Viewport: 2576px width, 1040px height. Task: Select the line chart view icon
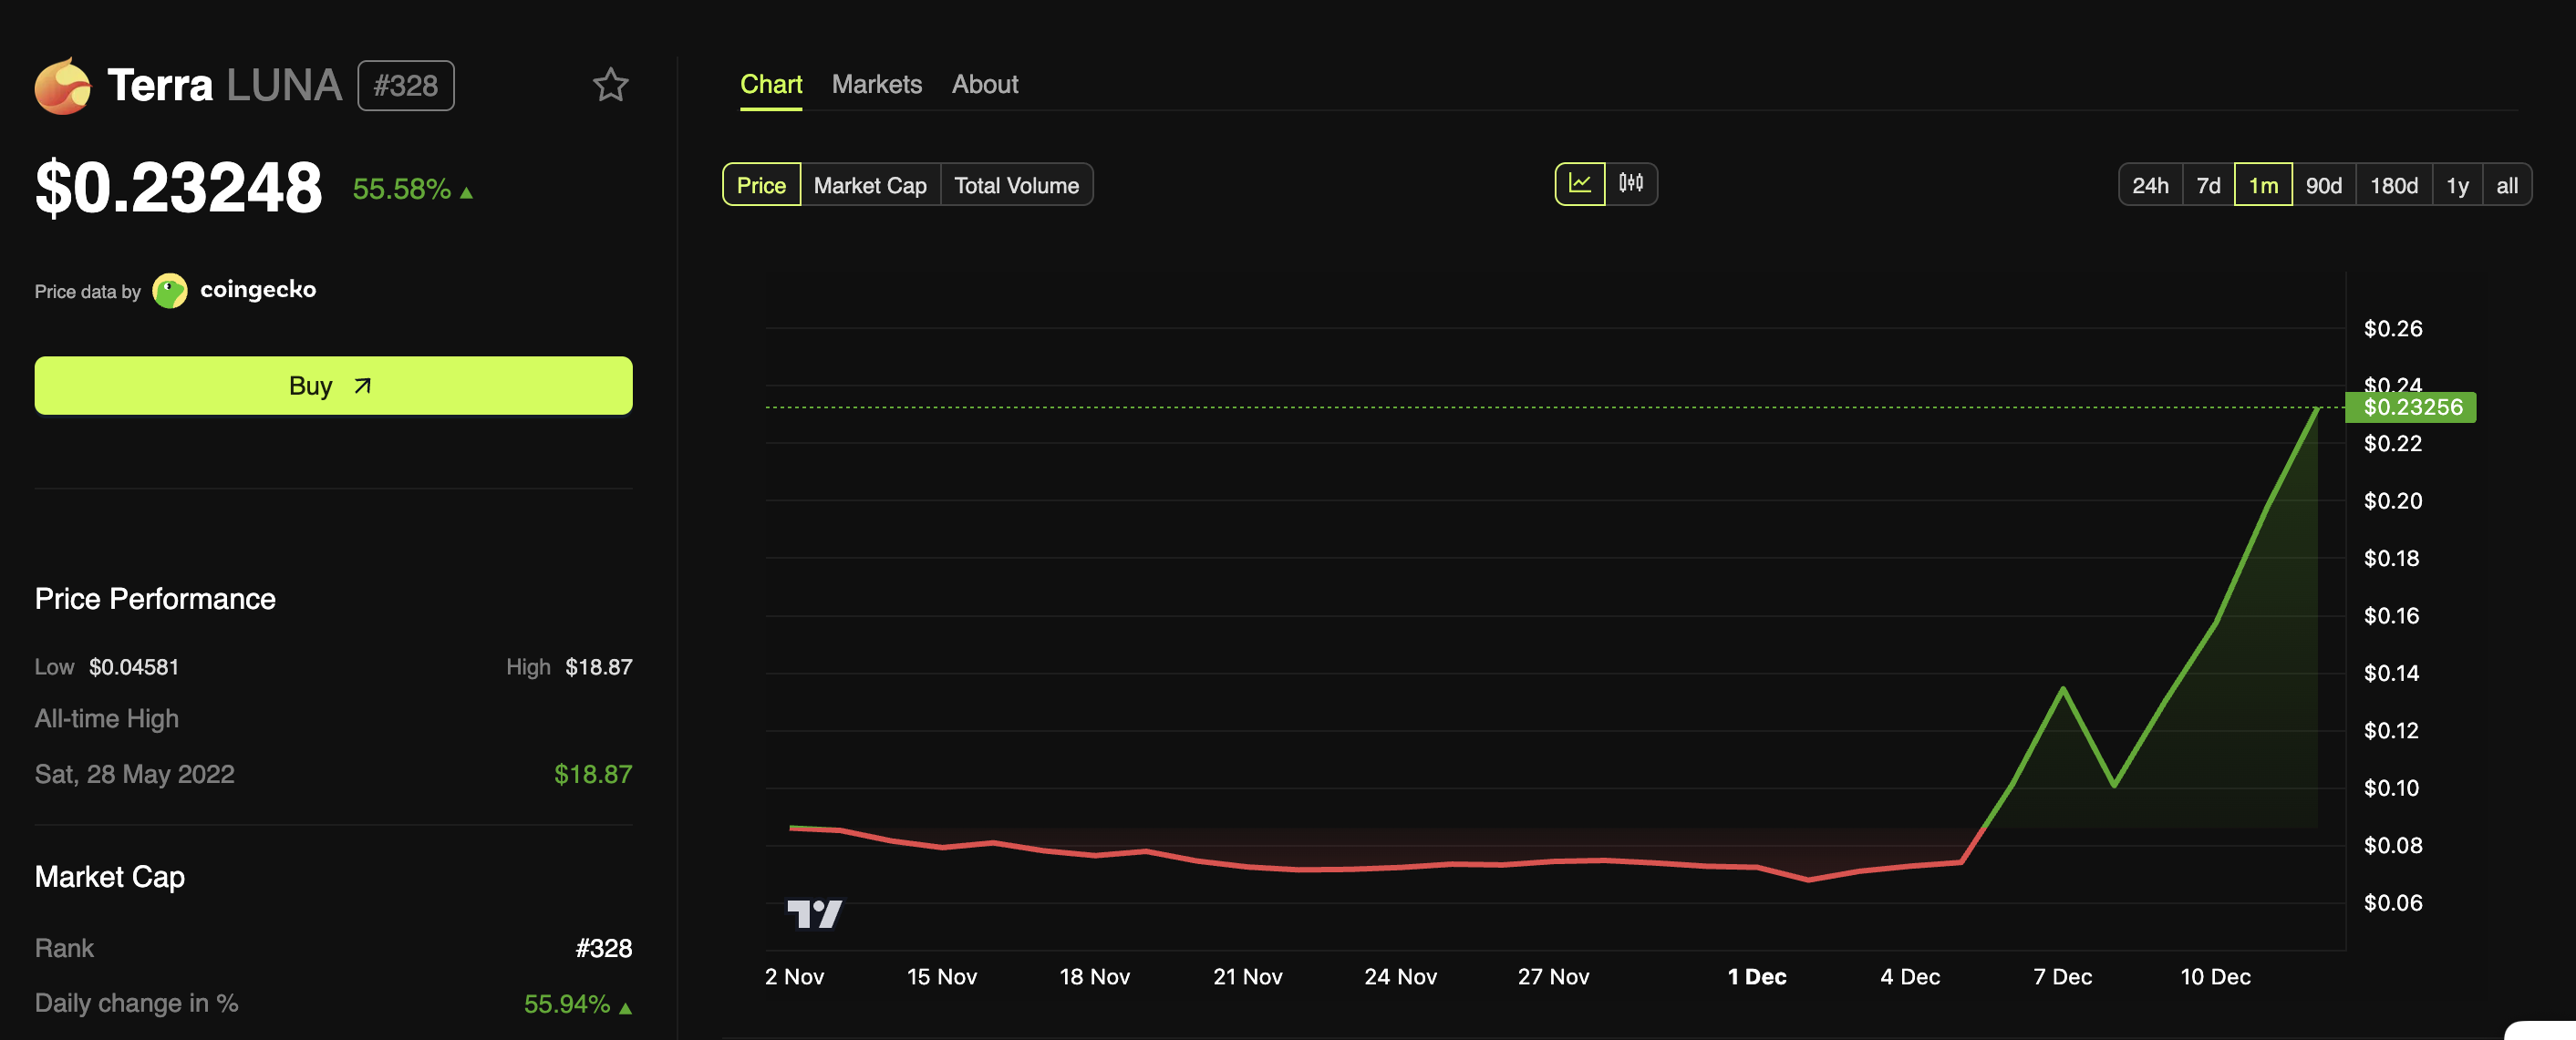click(1580, 184)
